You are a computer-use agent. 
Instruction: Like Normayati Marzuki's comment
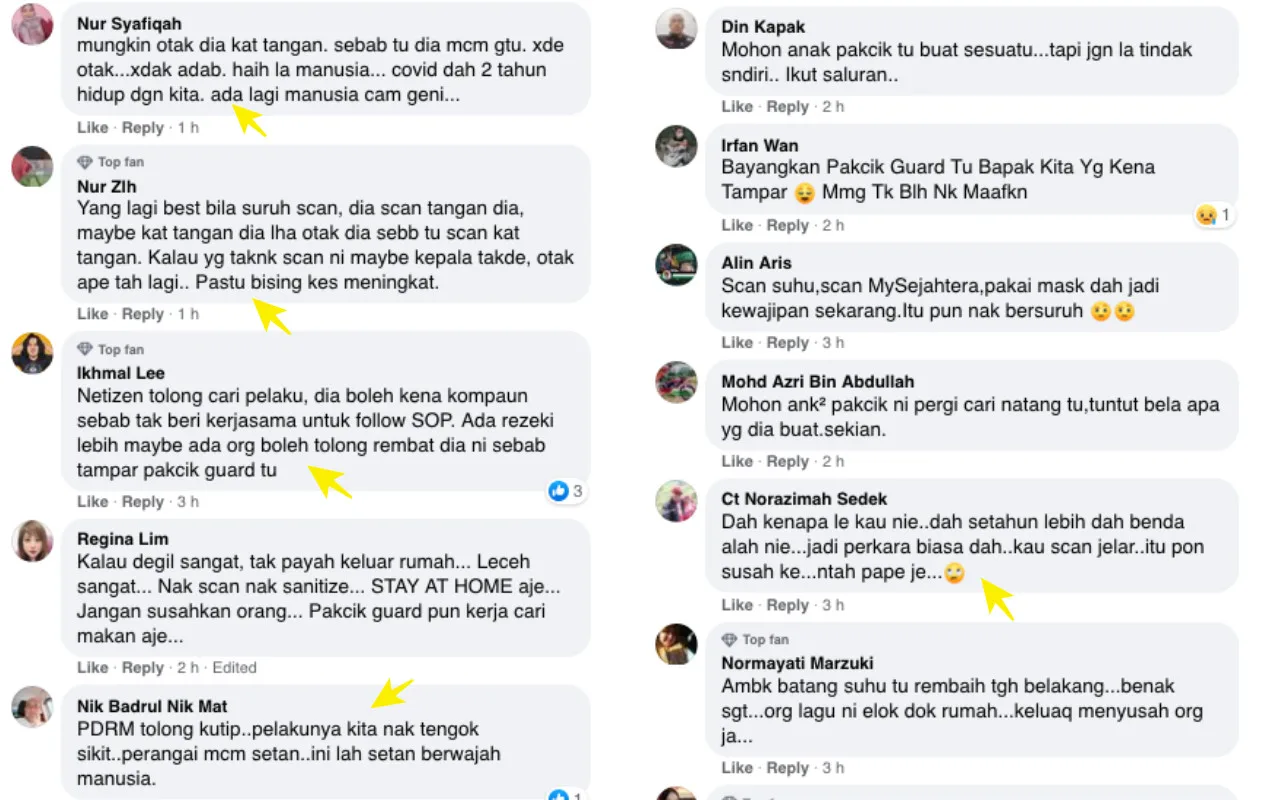pos(737,768)
